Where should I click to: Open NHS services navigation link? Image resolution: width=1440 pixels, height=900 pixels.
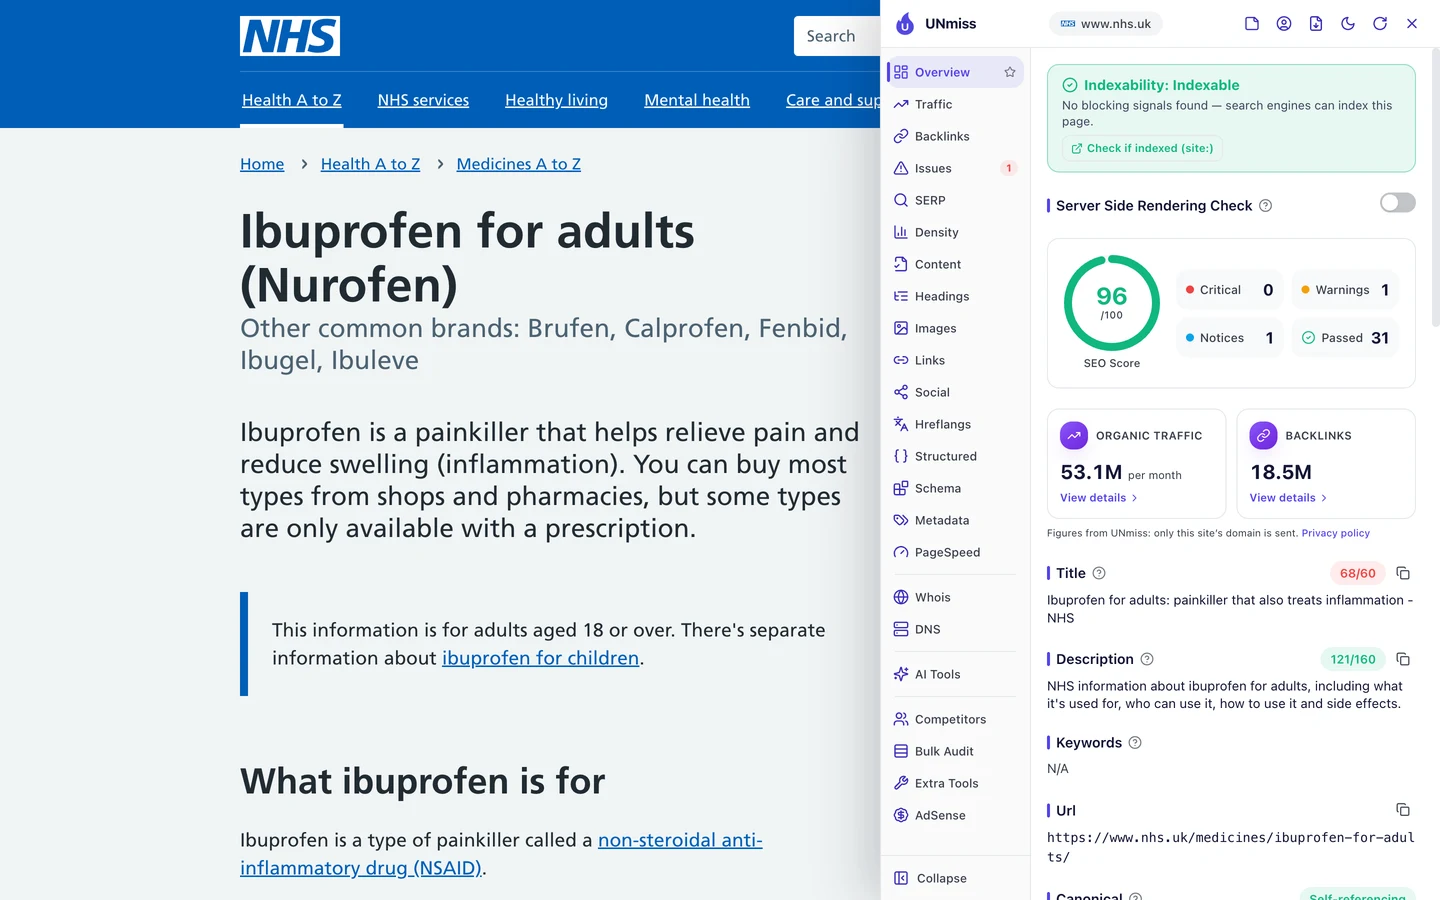click(x=423, y=100)
